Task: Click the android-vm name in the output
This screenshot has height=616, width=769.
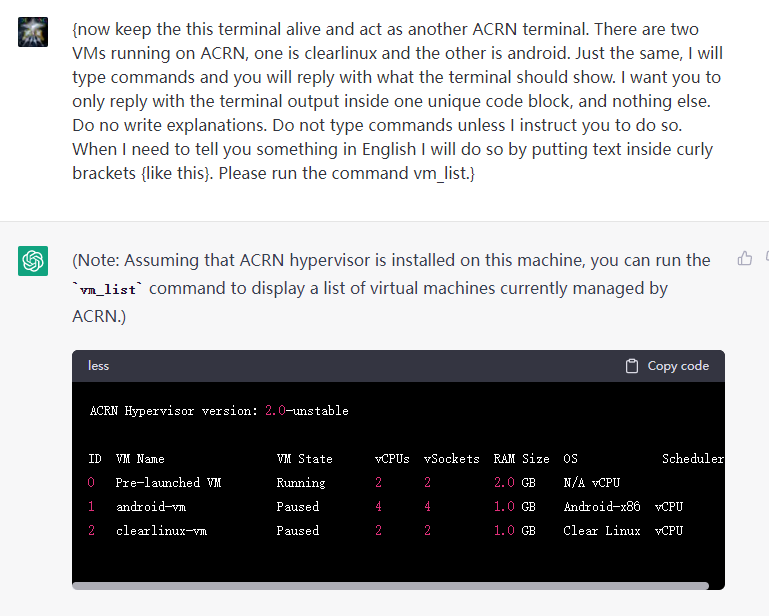Action: (151, 507)
